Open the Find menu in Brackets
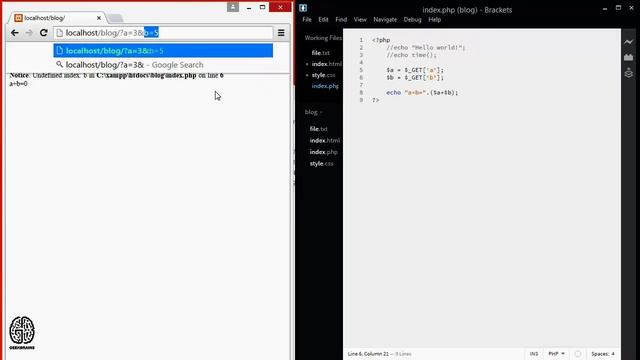Viewport: 640px width, 360px height. 341,20
